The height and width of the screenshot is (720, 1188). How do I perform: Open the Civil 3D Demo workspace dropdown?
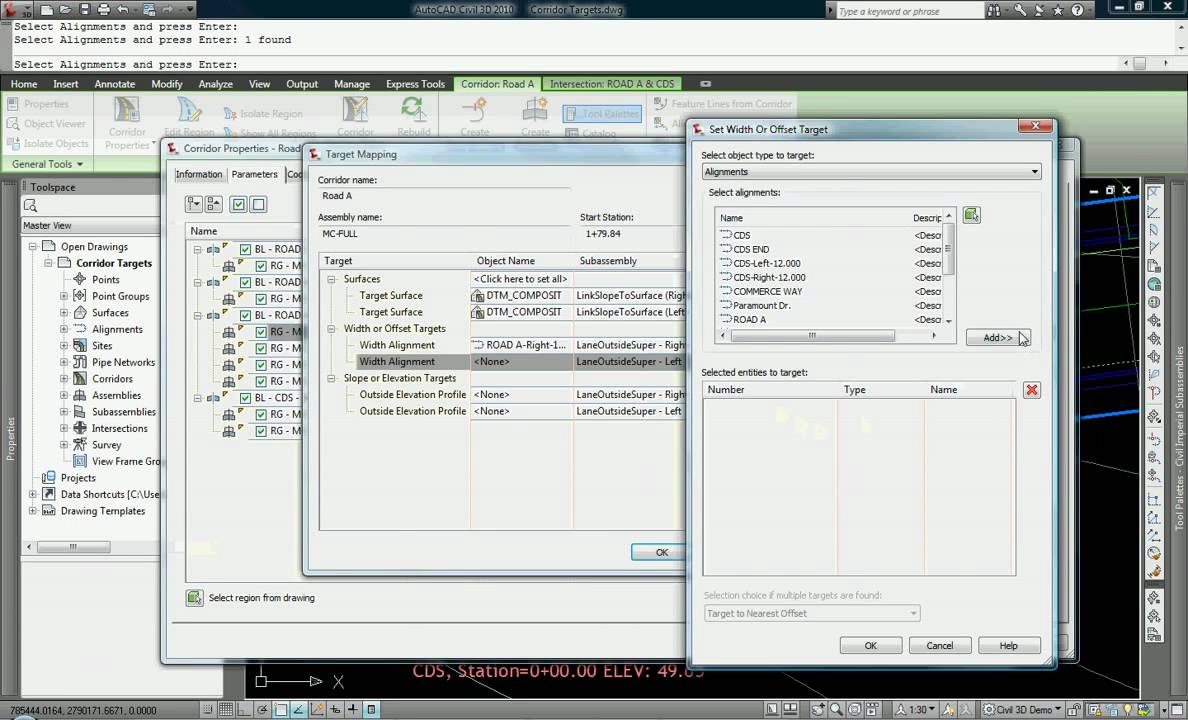pos(1021,710)
